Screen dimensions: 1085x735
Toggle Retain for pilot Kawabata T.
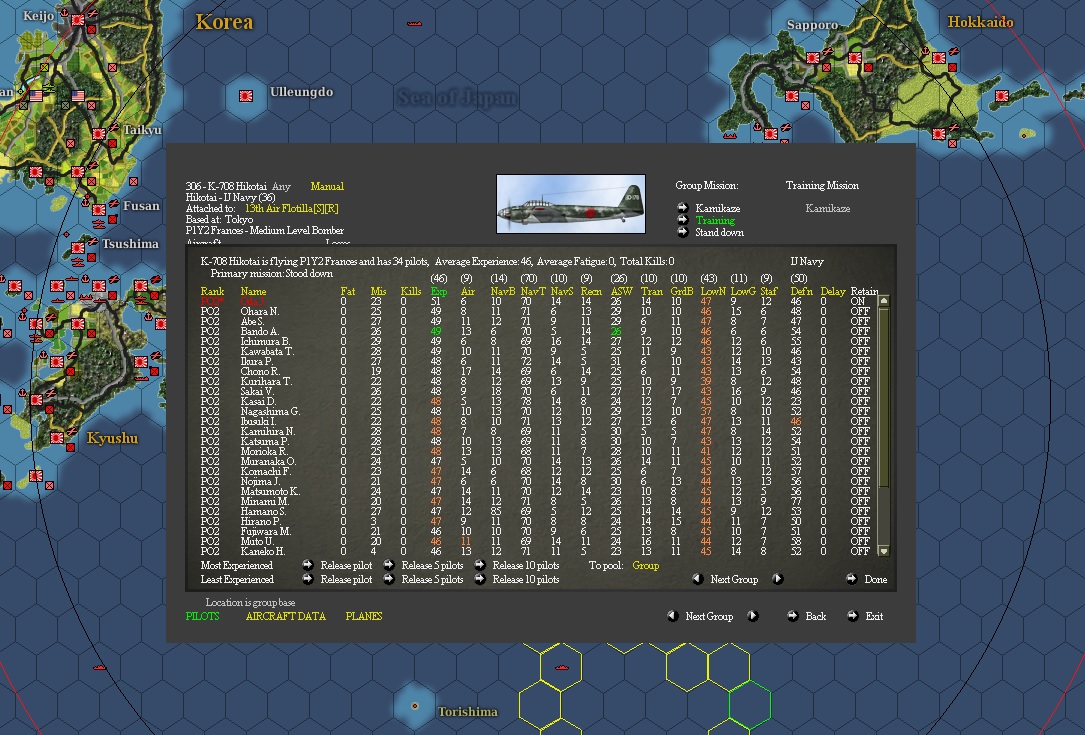[x=859, y=351]
